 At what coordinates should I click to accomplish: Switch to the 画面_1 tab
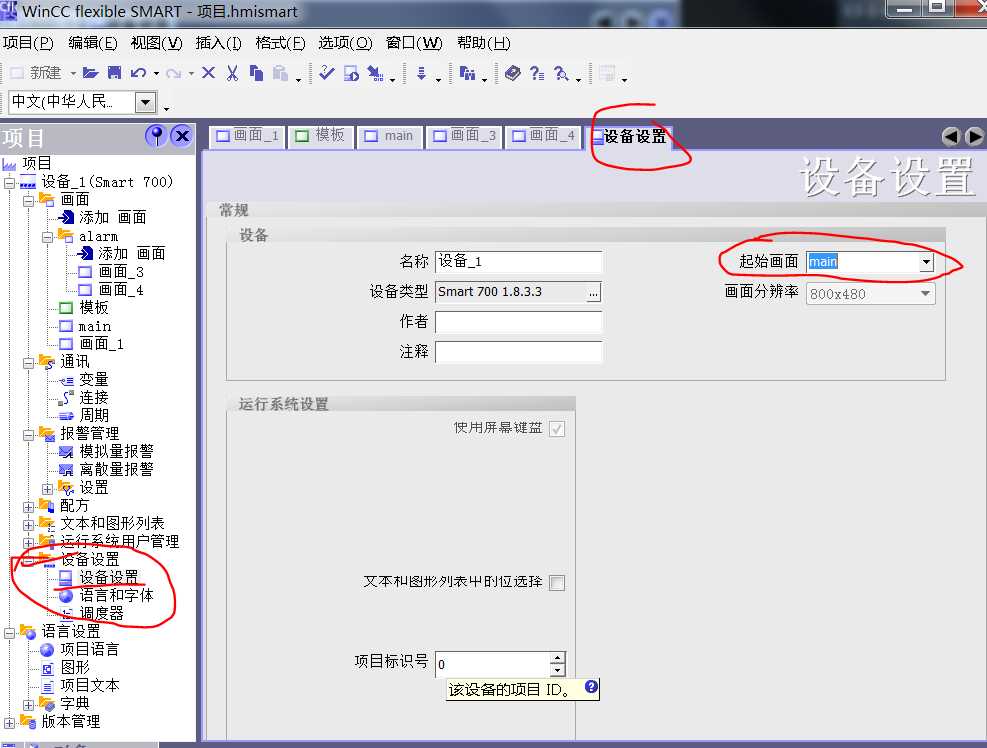pos(247,136)
